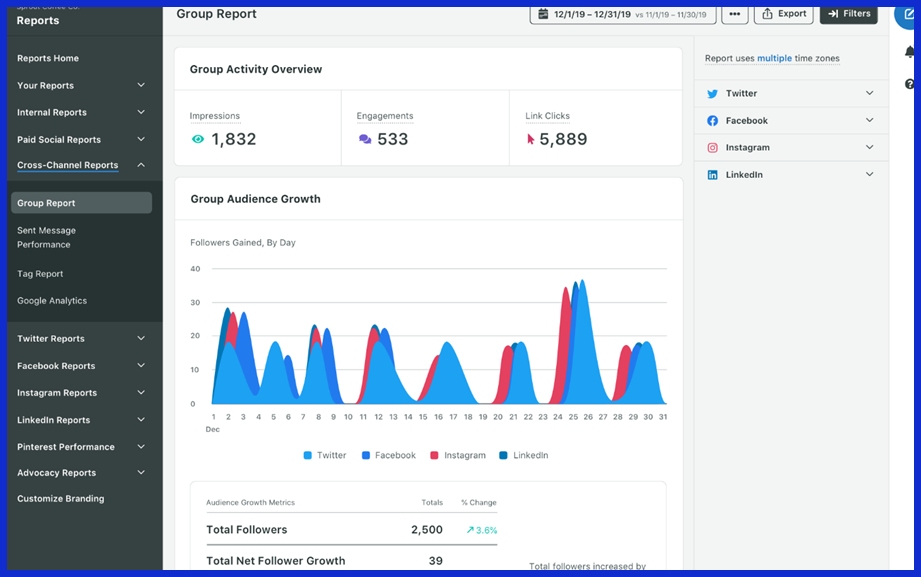The image size is (921, 577).
Task: Click the Reports header in sidebar
Action: click(38, 21)
